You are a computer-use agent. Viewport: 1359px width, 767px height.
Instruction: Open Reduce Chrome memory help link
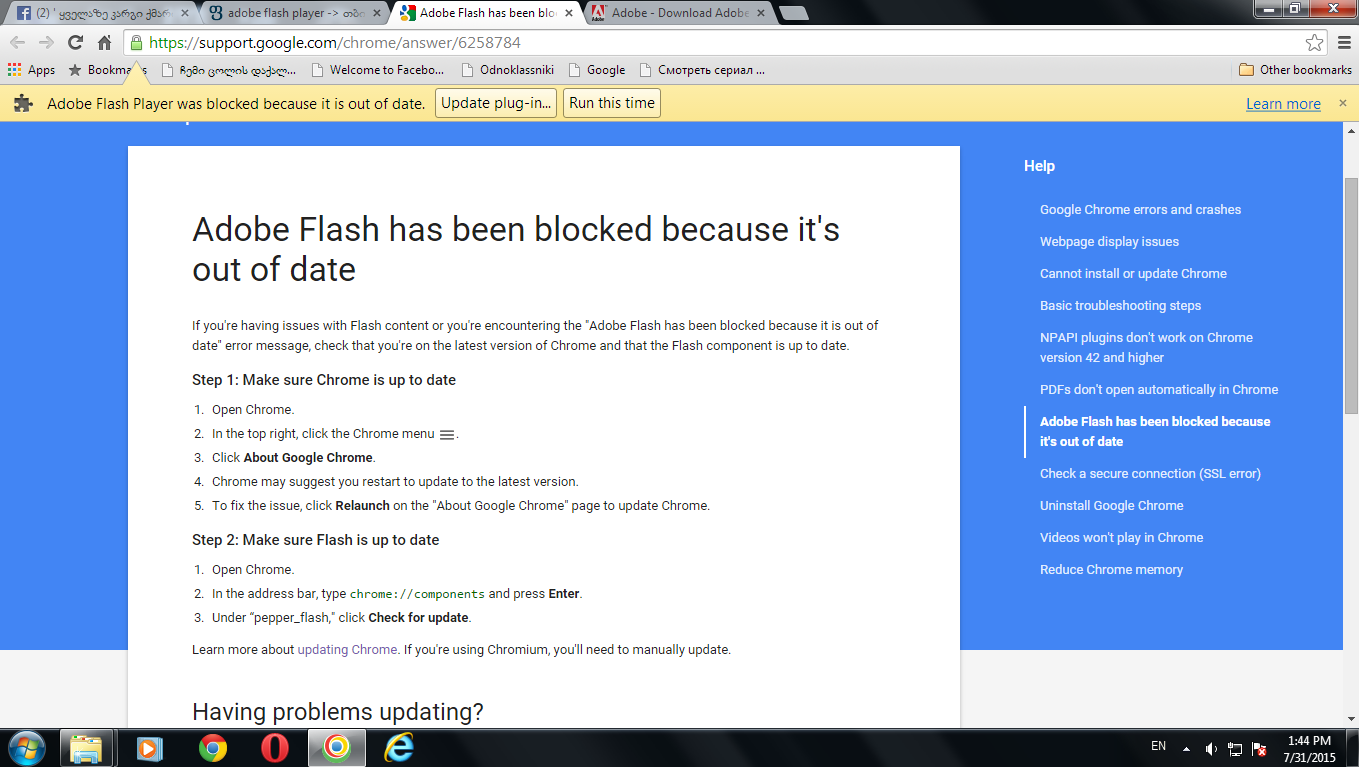coord(1111,570)
